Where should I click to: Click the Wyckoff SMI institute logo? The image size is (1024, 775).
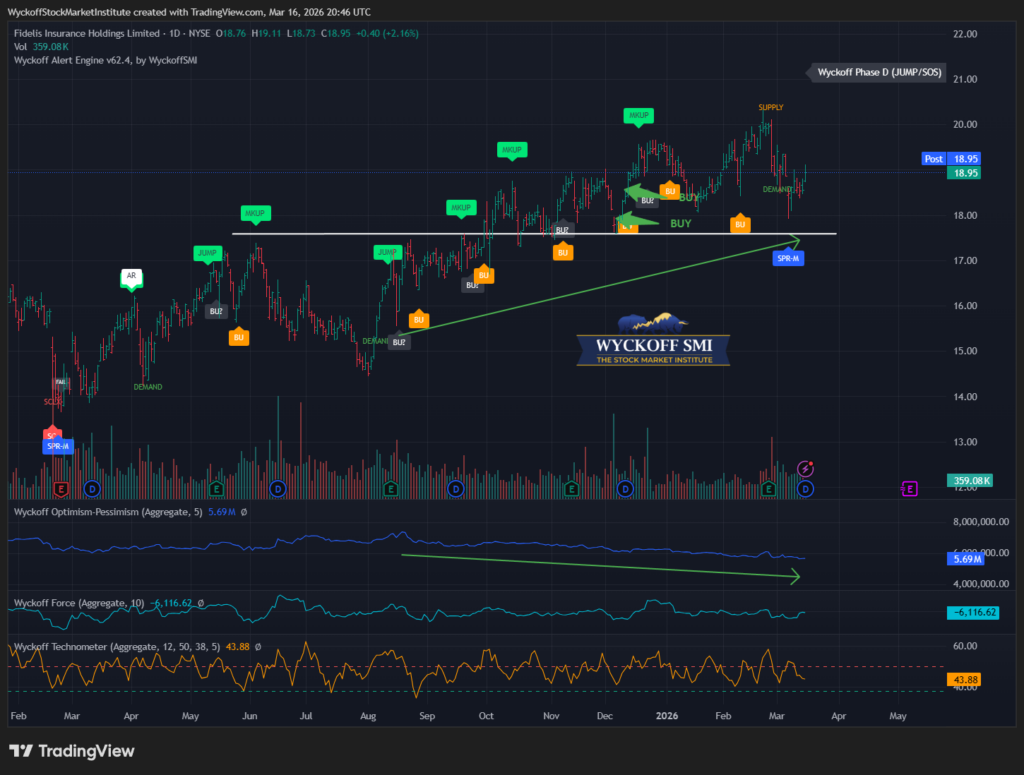[654, 339]
